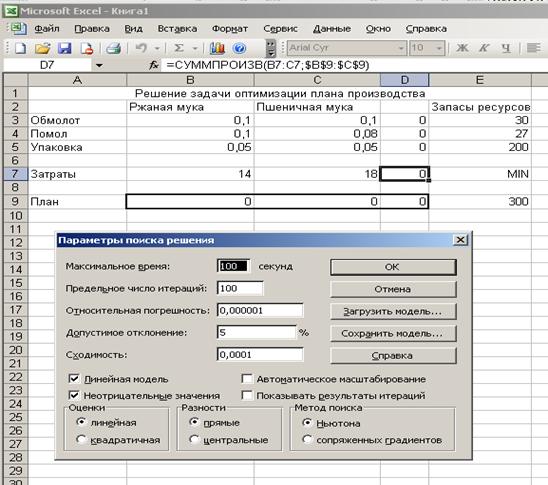Viewport: 548px width, 485px height.
Task: Click the Загрузить модель button
Action: pyautogui.click(x=393, y=311)
